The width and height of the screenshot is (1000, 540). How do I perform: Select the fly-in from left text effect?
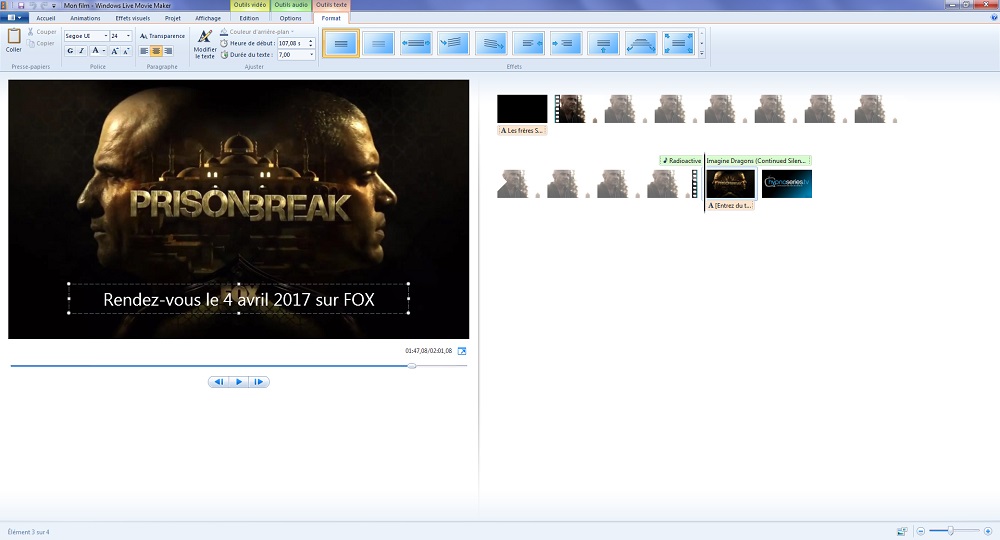[566, 43]
